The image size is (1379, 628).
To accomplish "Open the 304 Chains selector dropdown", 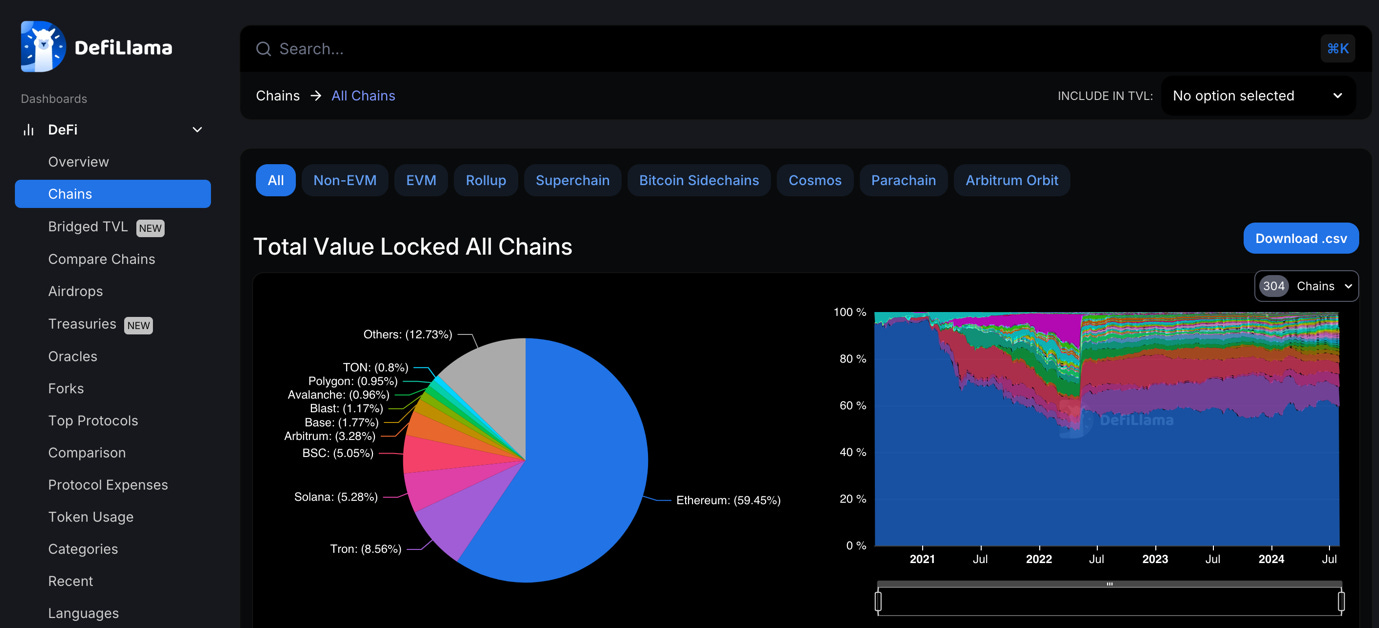I will point(1306,286).
